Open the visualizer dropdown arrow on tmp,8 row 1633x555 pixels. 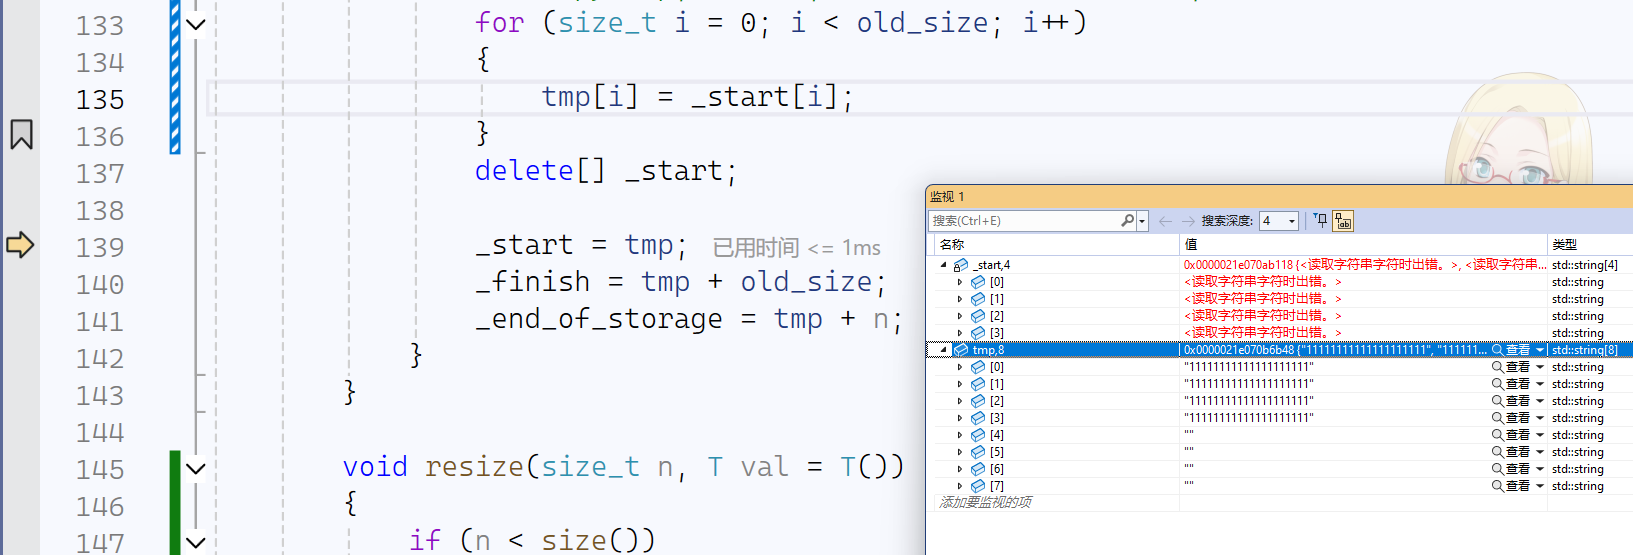[1540, 350]
